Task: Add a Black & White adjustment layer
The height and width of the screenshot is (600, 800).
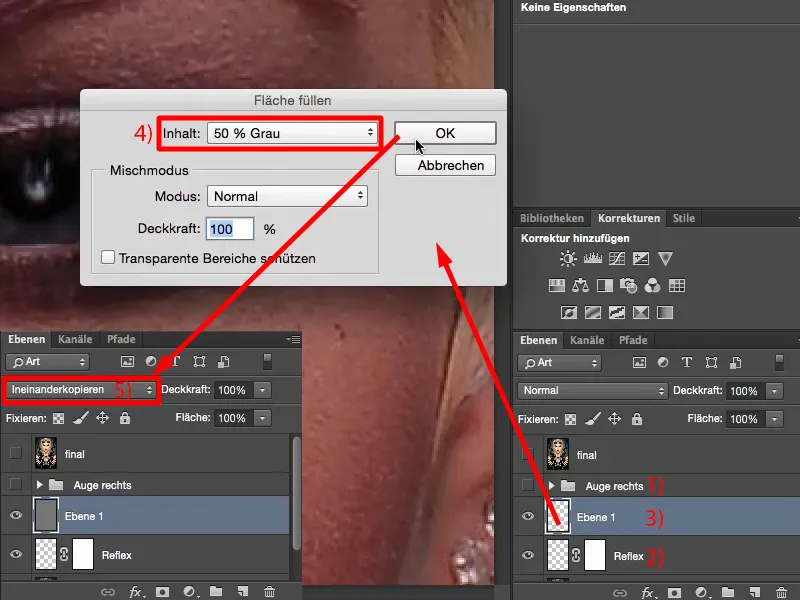Action: tap(605, 286)
